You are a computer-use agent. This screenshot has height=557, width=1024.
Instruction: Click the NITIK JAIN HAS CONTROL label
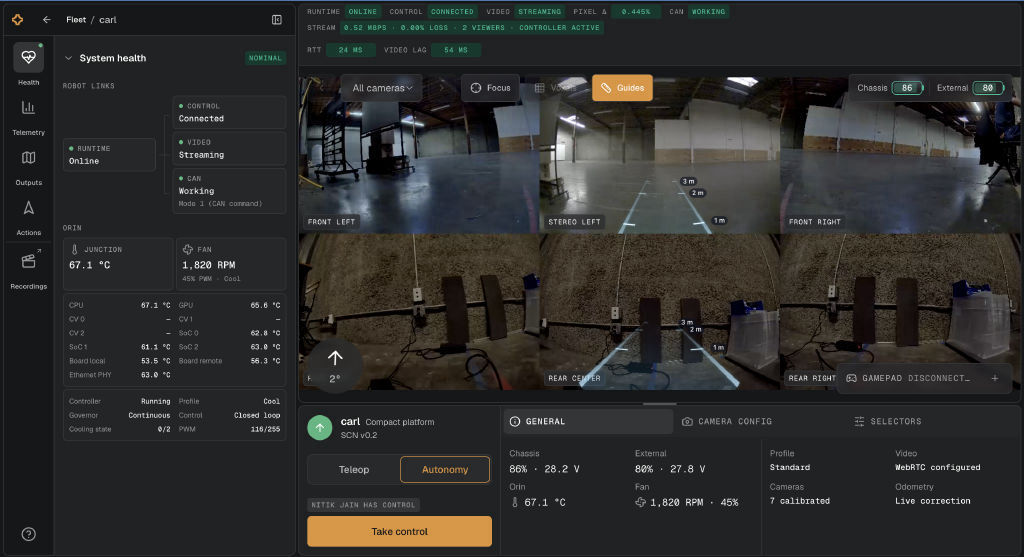tap(363, 505)
